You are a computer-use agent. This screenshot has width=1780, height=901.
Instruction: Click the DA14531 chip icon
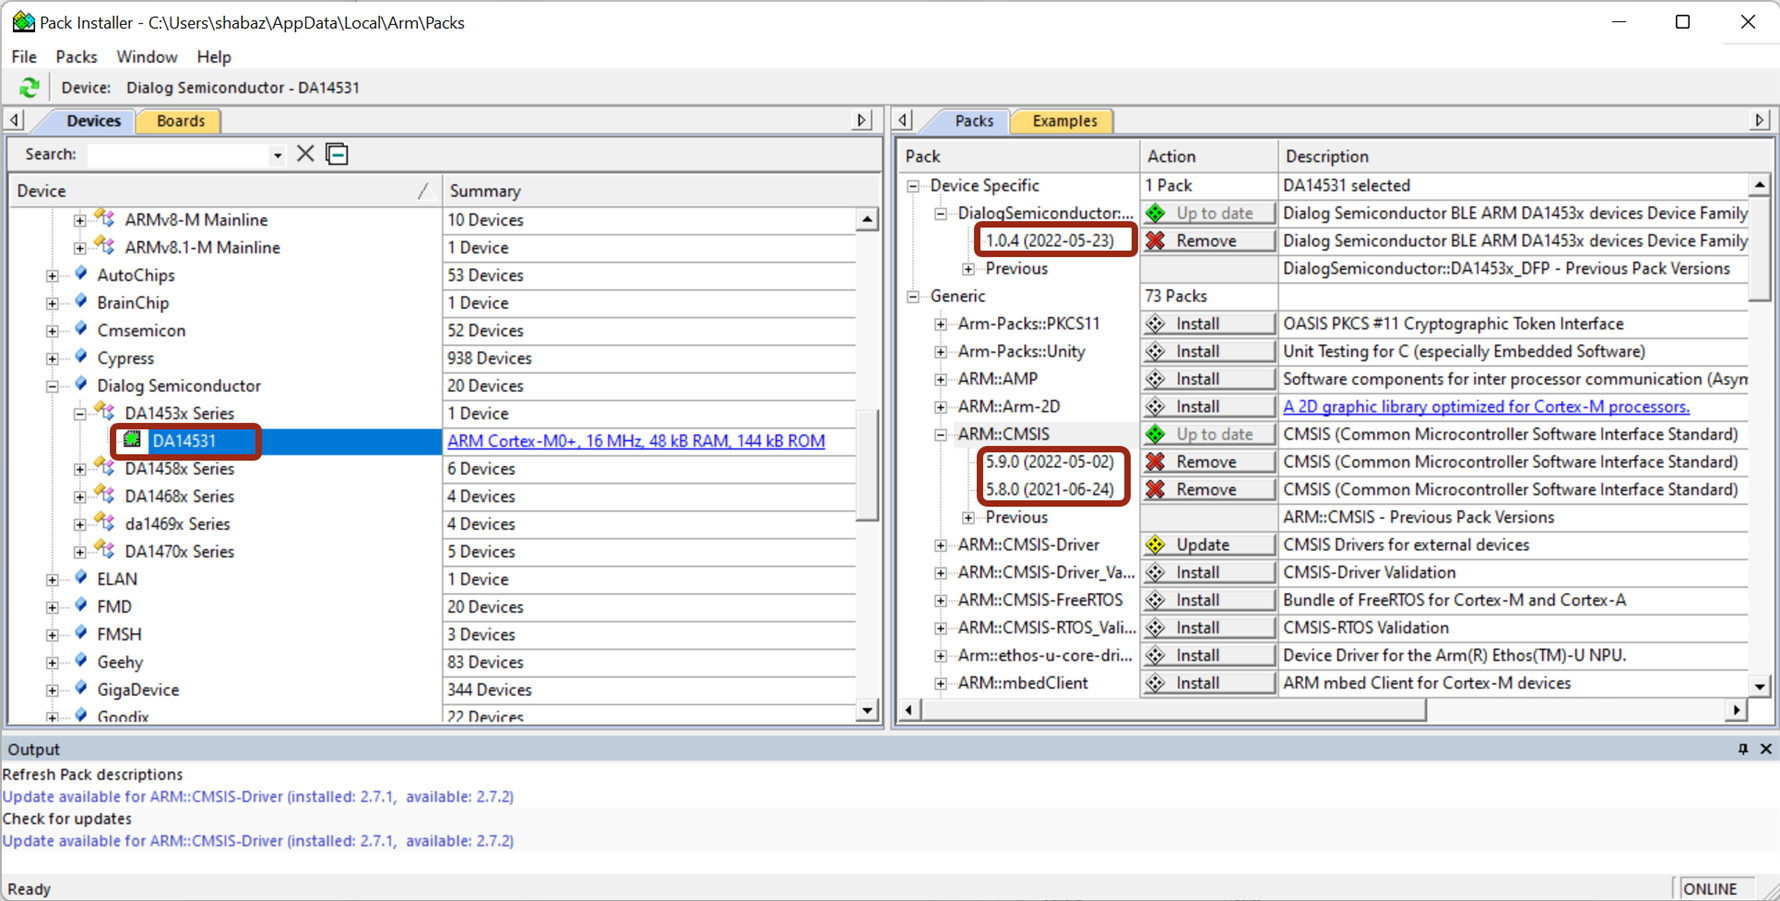[132, 440]
